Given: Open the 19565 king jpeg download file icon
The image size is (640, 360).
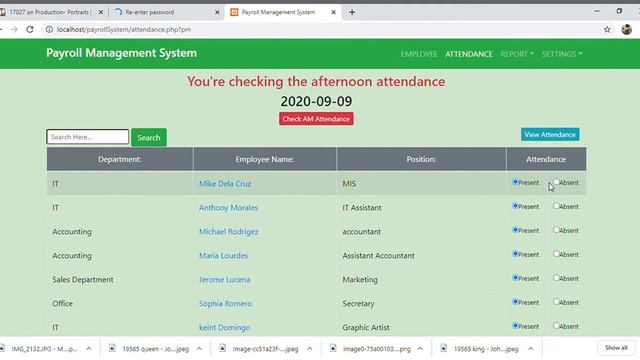Looking at the screenshot, I should pos(444,348).
